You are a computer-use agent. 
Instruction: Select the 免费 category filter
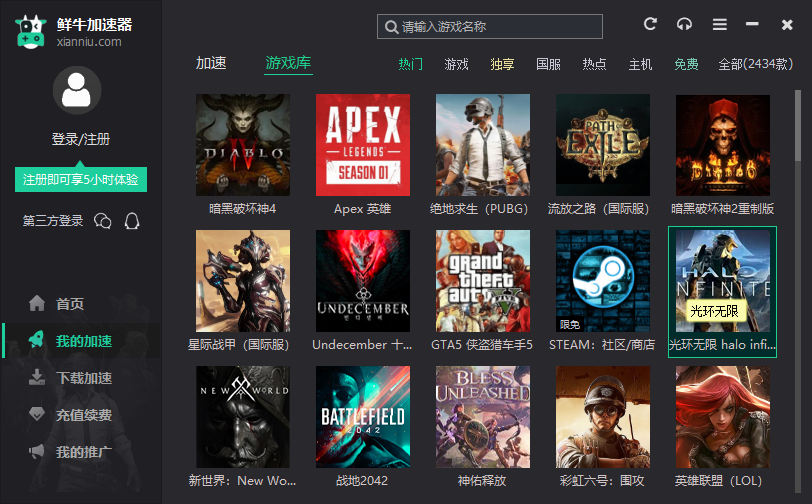click(686, 64)
